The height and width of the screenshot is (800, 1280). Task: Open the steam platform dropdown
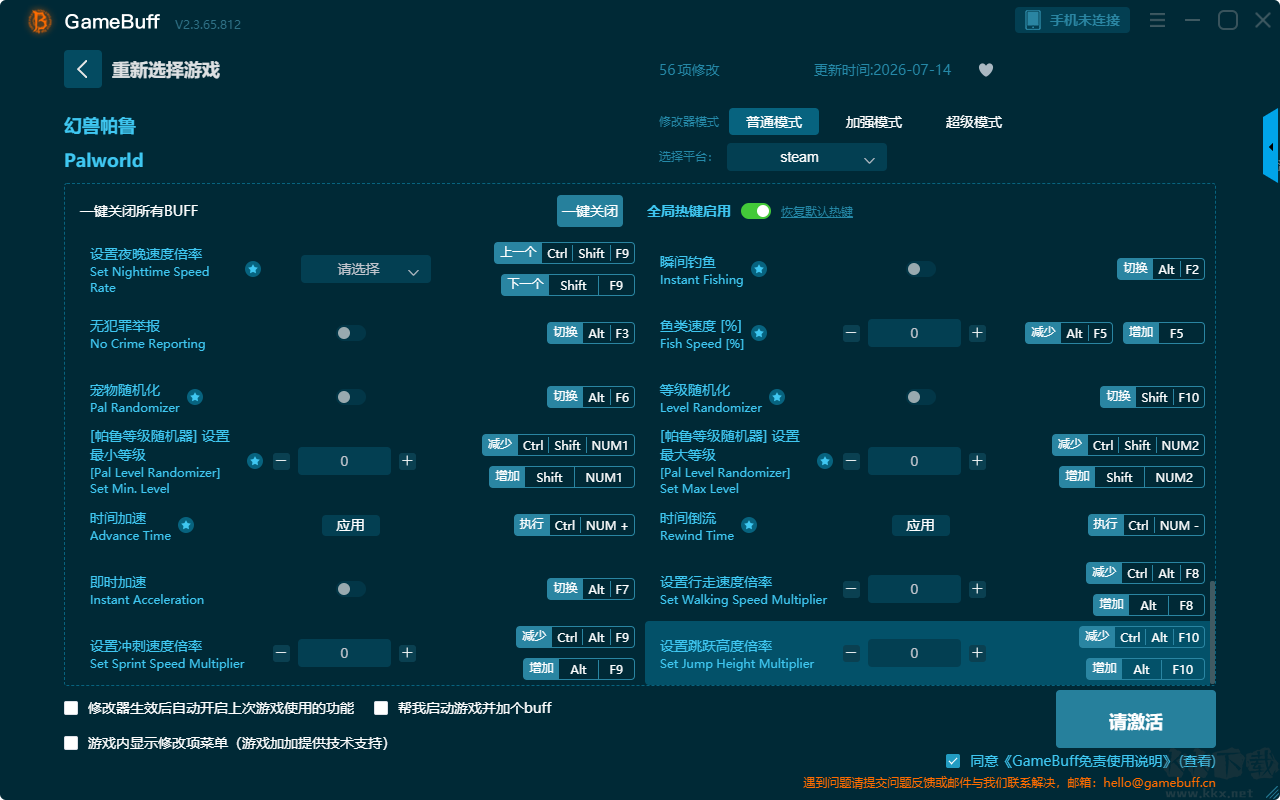pyautogui.click(x=807, y=157)
